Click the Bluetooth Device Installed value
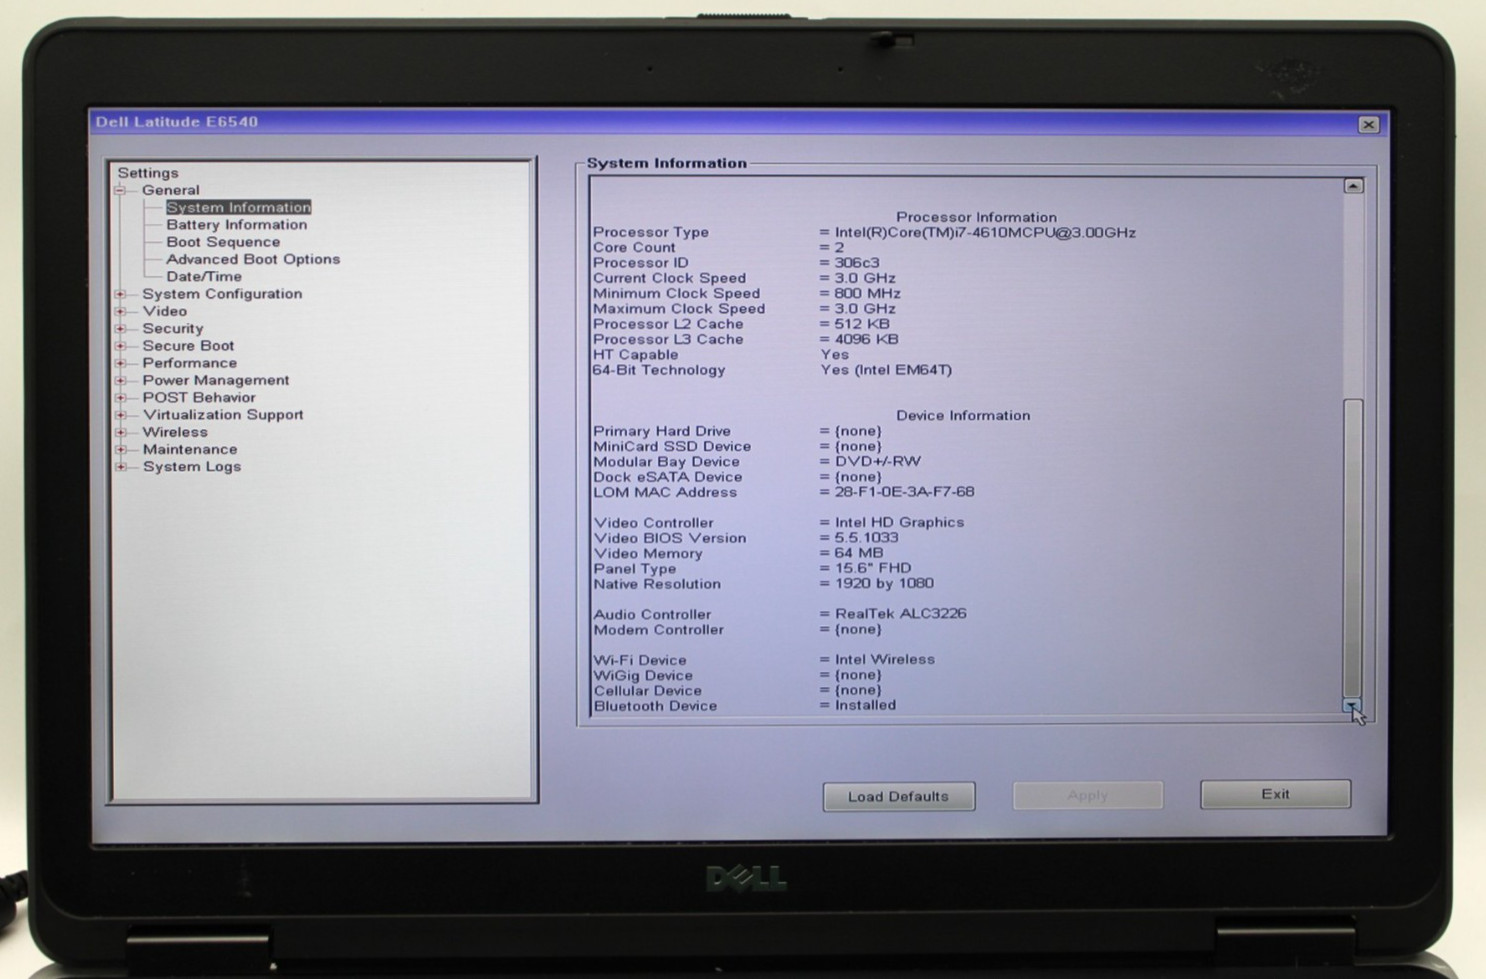Screen dimensions: 1486x979 [x=865, y=705]
